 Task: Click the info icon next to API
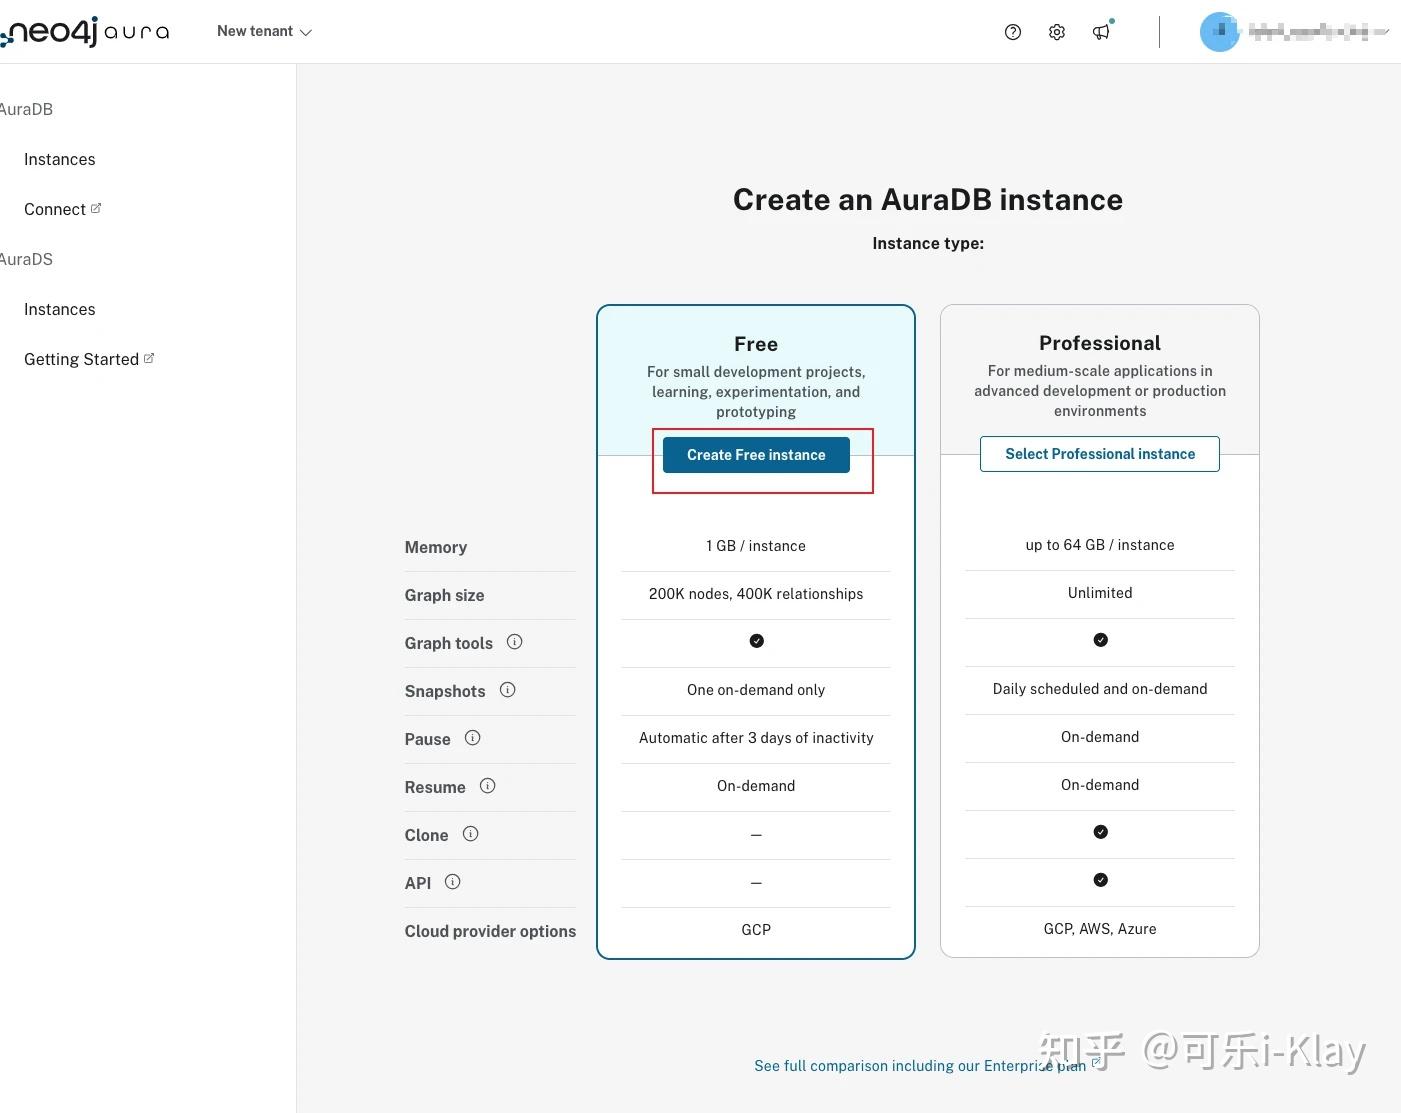451,881
